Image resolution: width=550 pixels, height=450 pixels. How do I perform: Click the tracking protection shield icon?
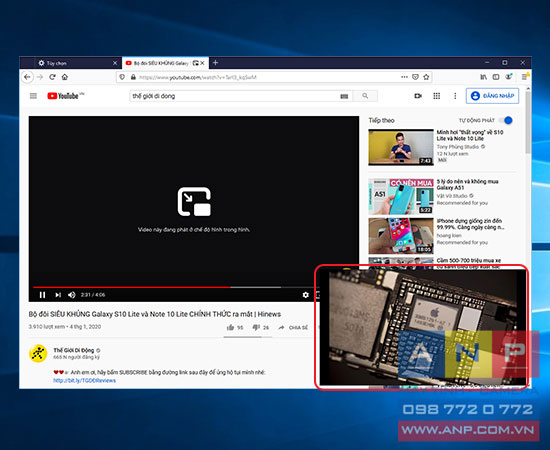coord(122,77)
